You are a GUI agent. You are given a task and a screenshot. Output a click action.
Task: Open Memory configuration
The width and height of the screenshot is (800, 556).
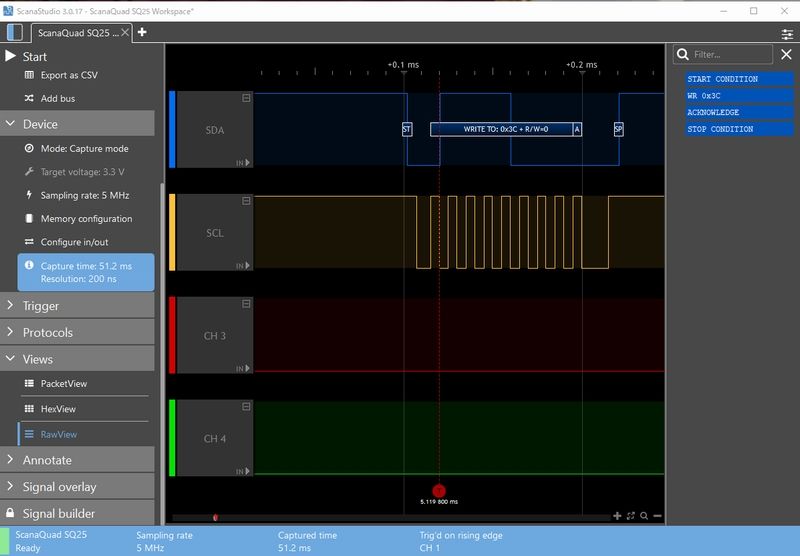(86, 218)
